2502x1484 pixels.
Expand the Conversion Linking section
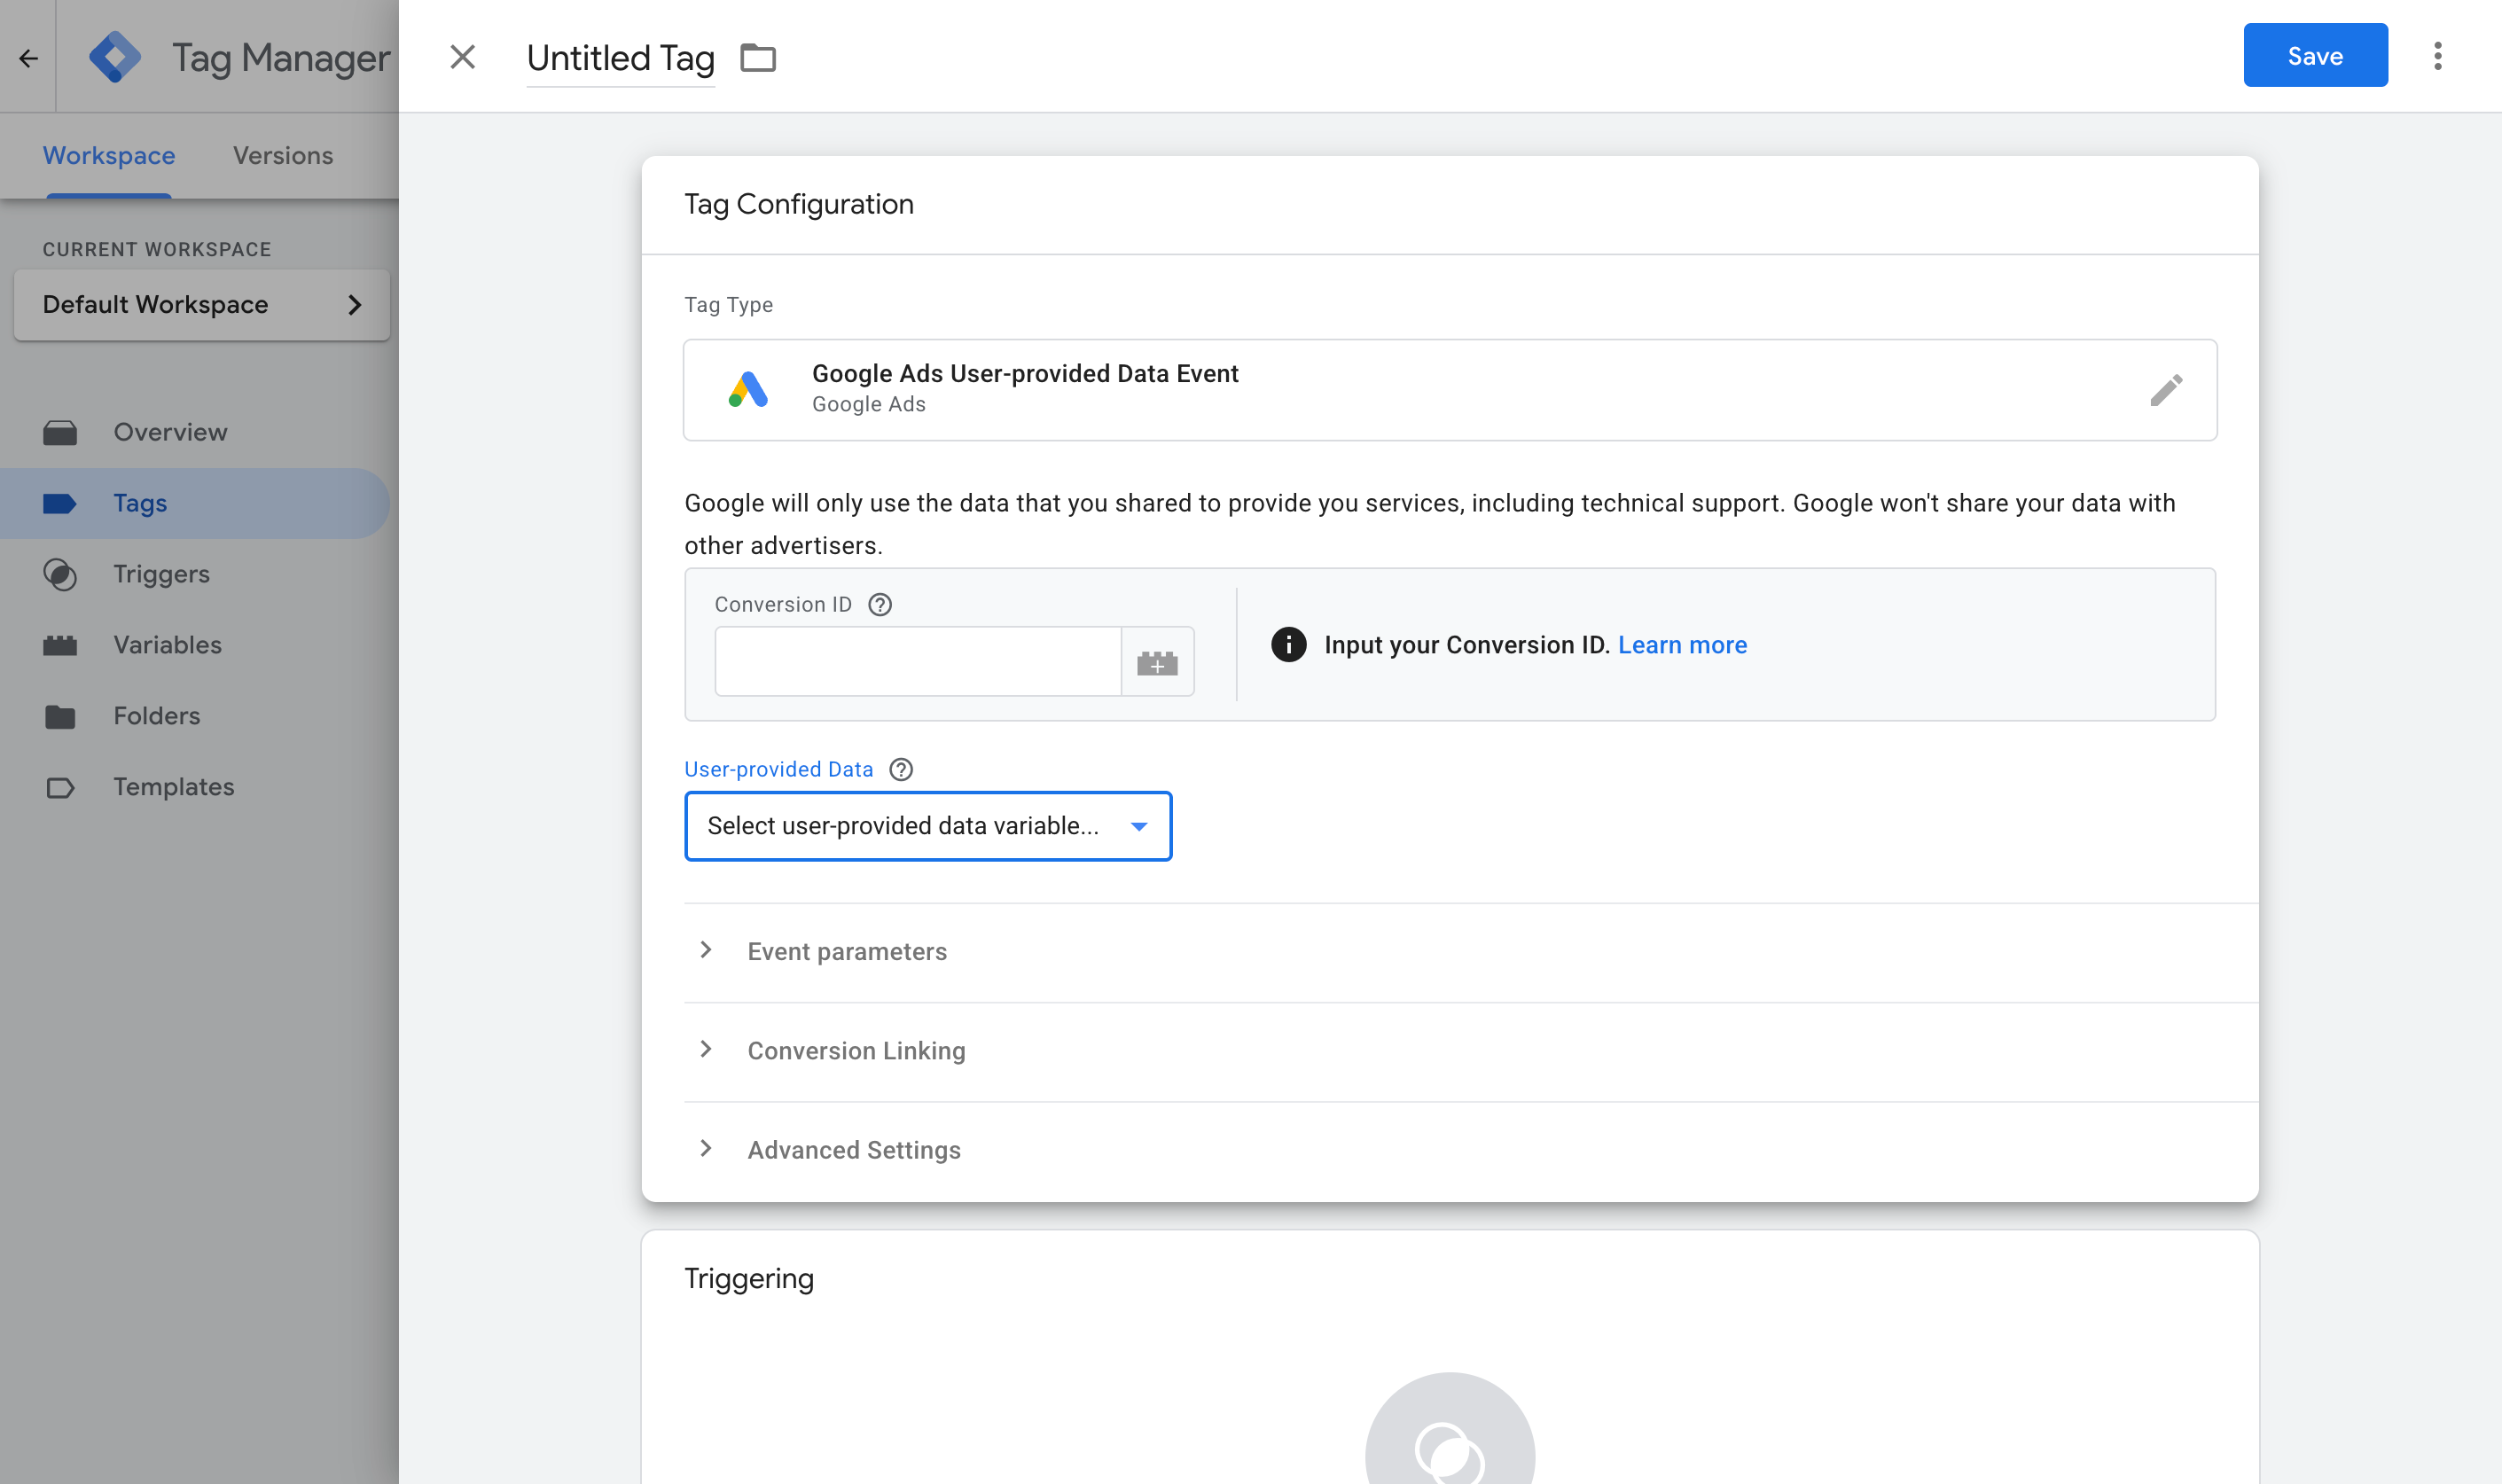click(x=1470, y=1051)
